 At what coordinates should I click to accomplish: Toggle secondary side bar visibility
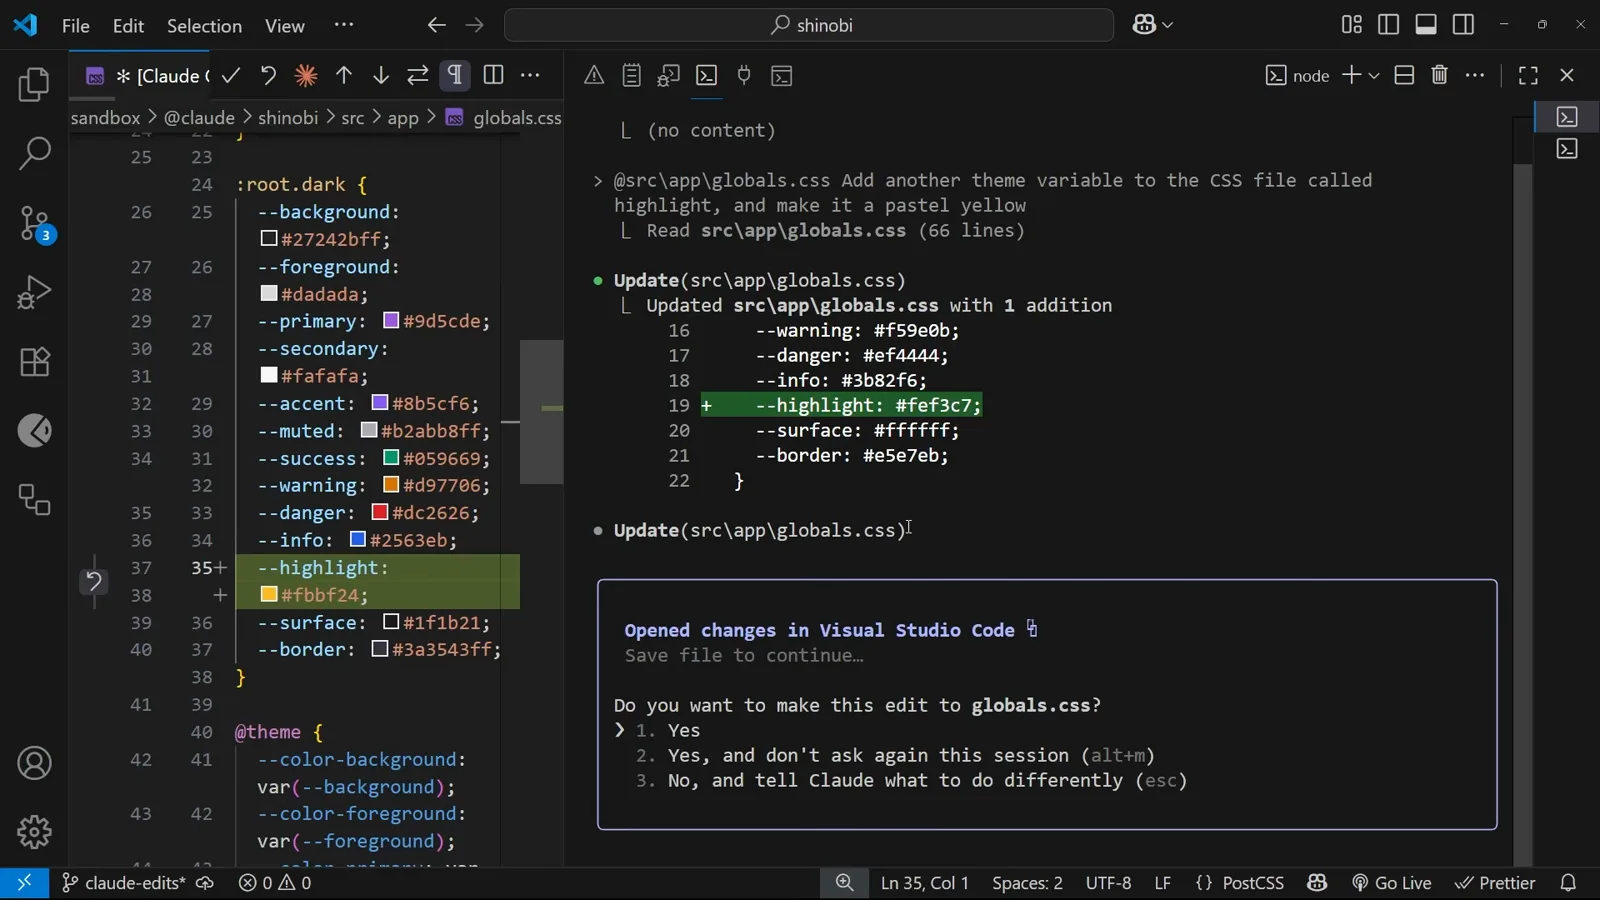[x=1464, y=24]
